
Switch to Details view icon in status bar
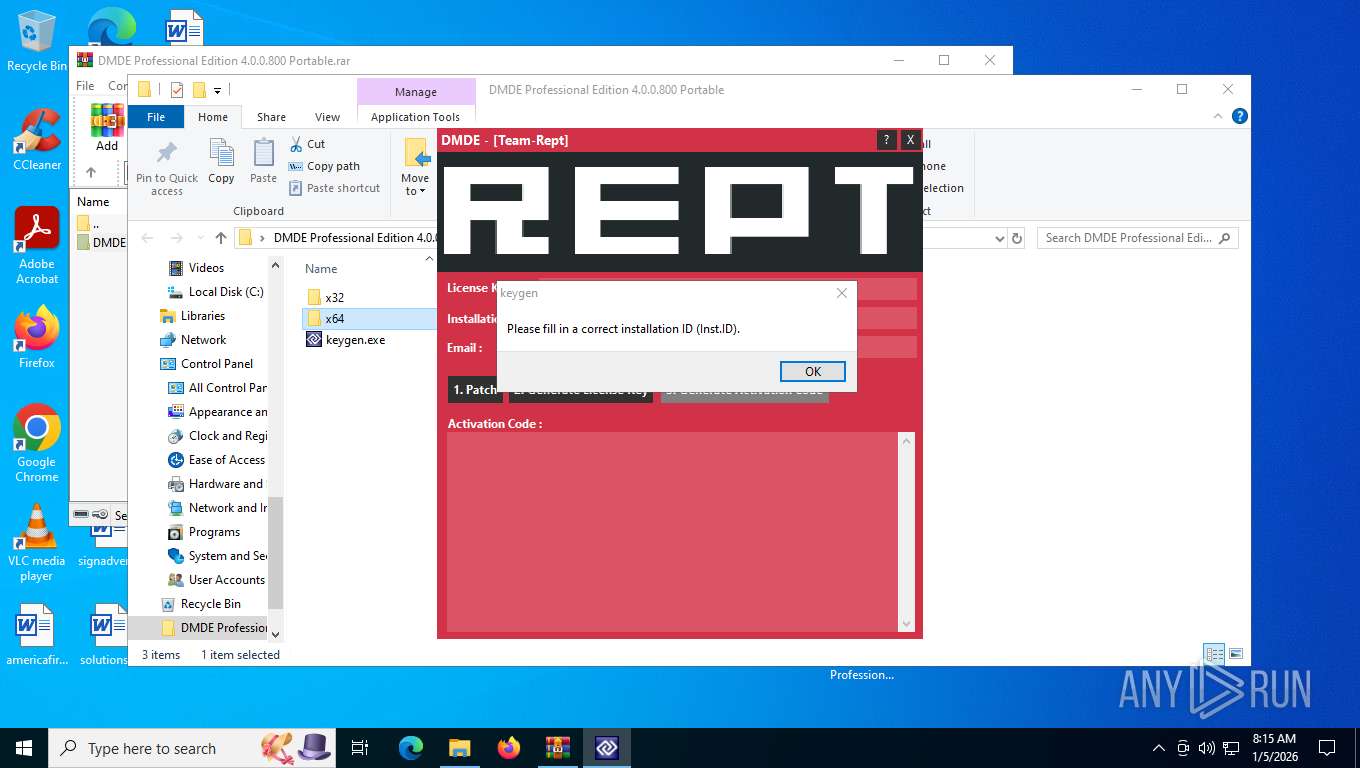coord(1215,654)
